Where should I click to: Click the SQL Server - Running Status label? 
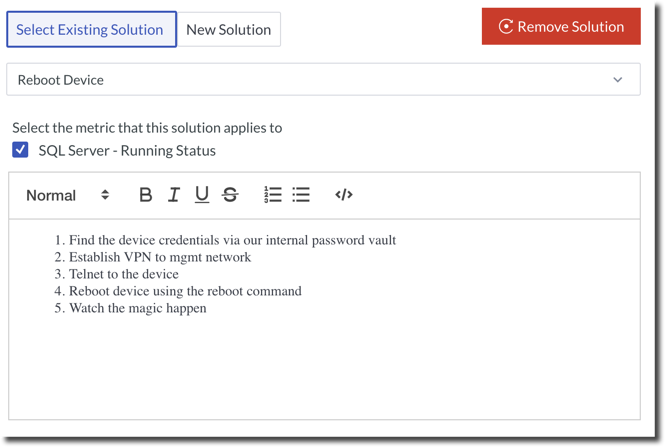(127, 151)
